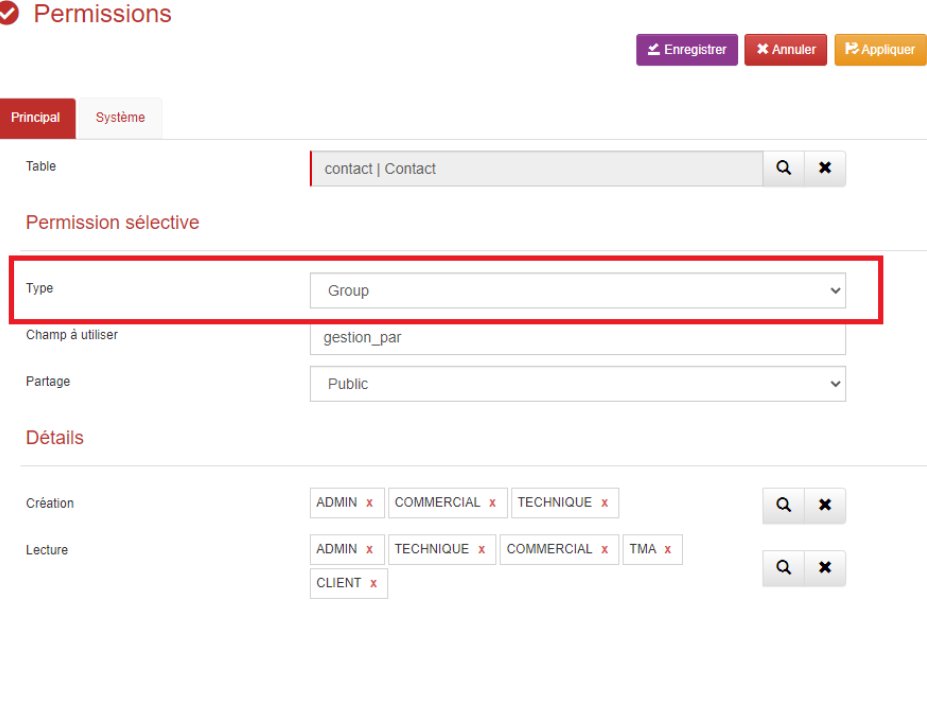Remove CLIENT tag from Lecture
Viewport: 927px width, 710px height.
point(373,583)
